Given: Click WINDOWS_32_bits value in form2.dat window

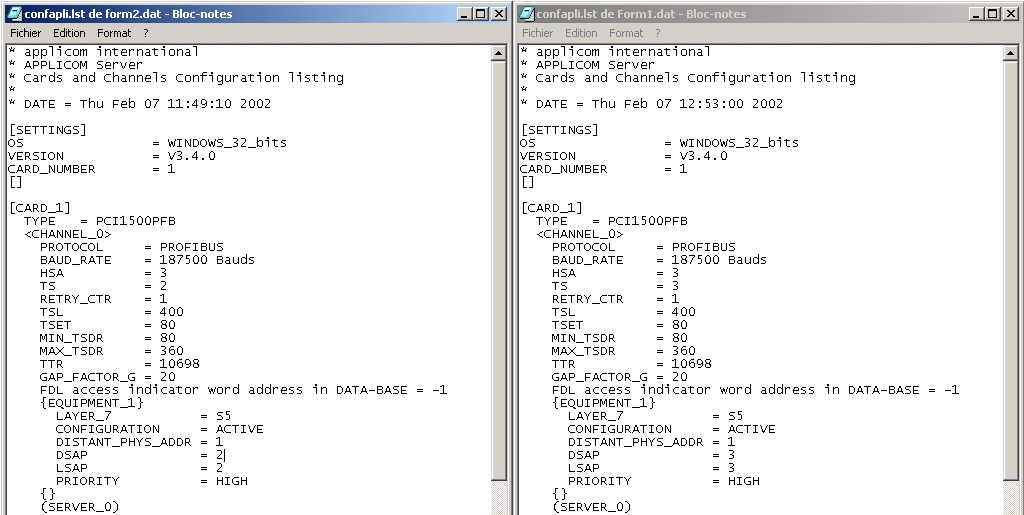Looking at the screenshot, I should click(x=227, y=143).
